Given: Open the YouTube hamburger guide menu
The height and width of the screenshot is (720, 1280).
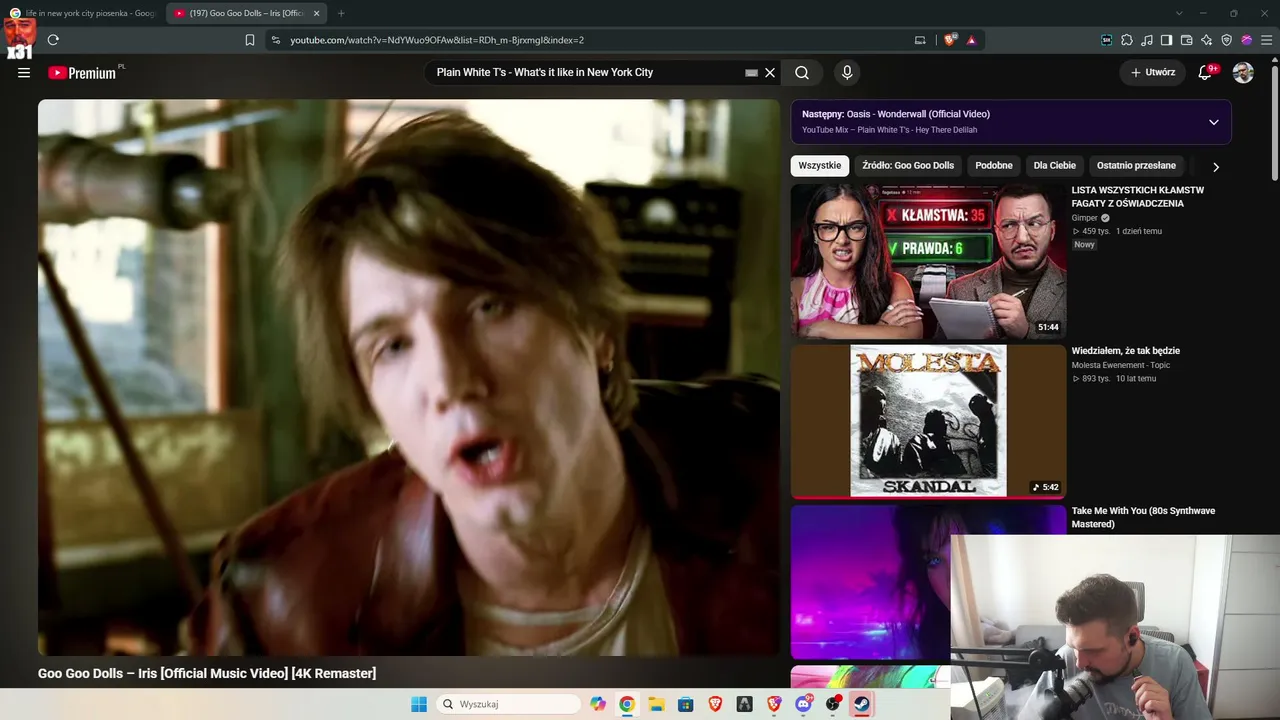Looking at the screenshot, I should 24,73.
